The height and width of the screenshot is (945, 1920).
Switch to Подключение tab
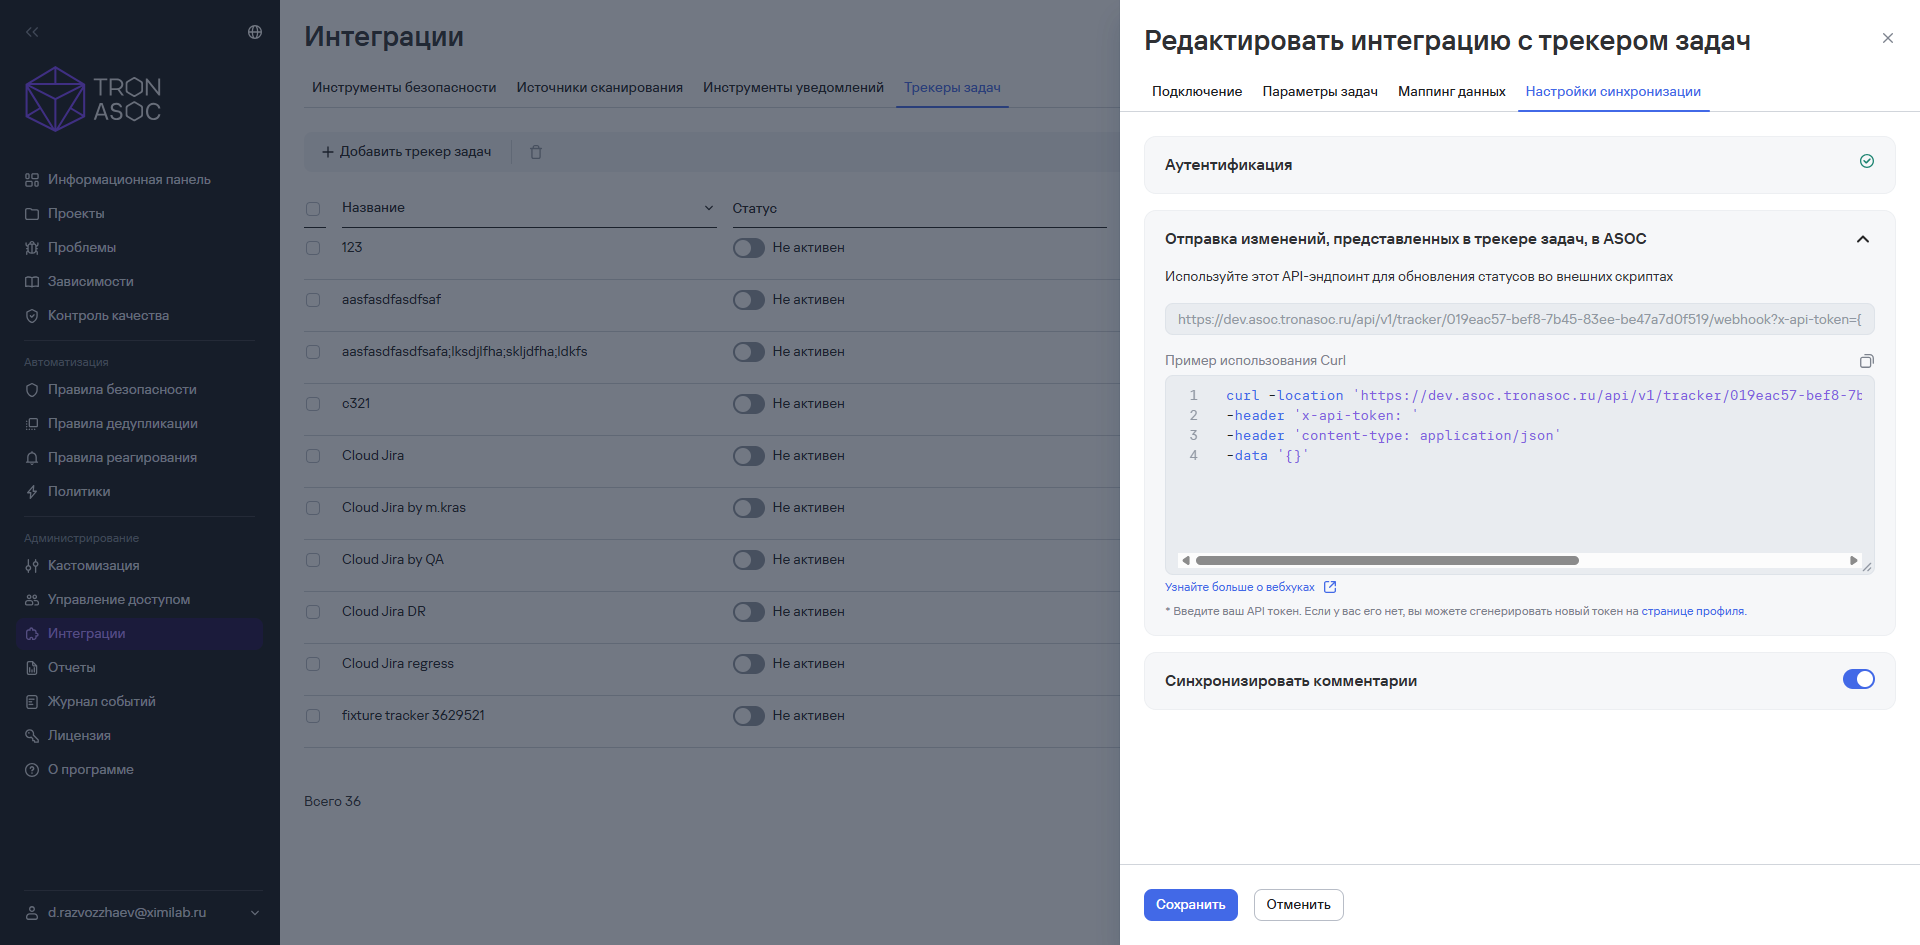[x=1197, y=91]
